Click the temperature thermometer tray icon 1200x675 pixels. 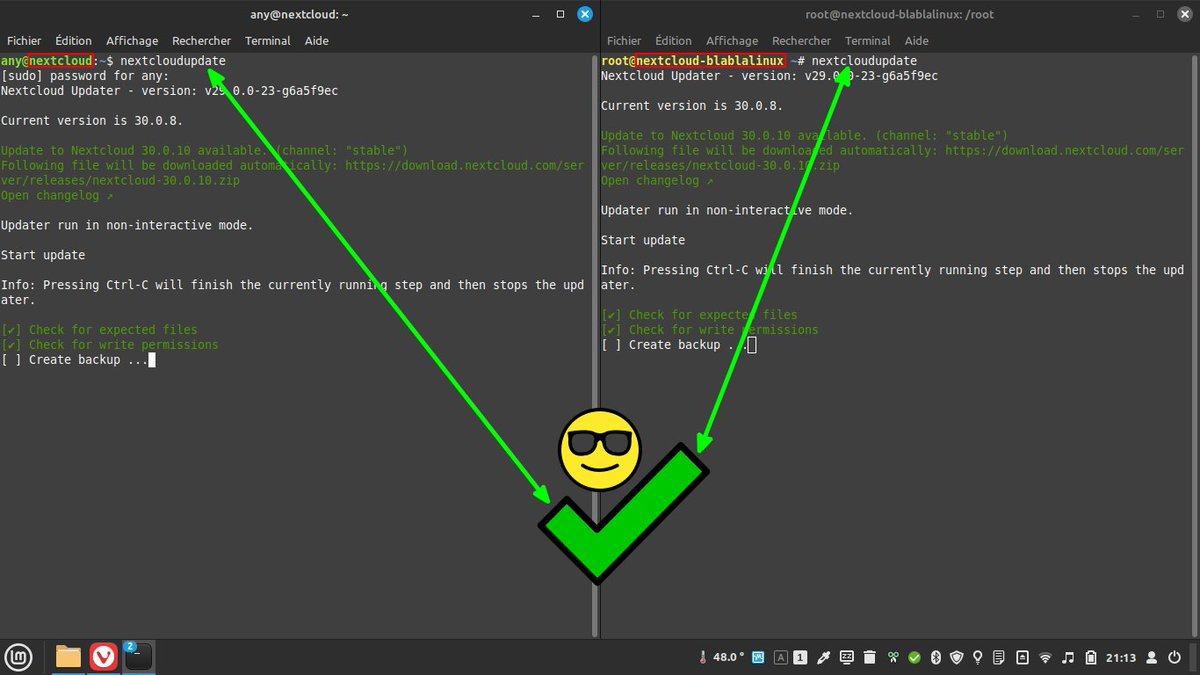tap(703, 658)
